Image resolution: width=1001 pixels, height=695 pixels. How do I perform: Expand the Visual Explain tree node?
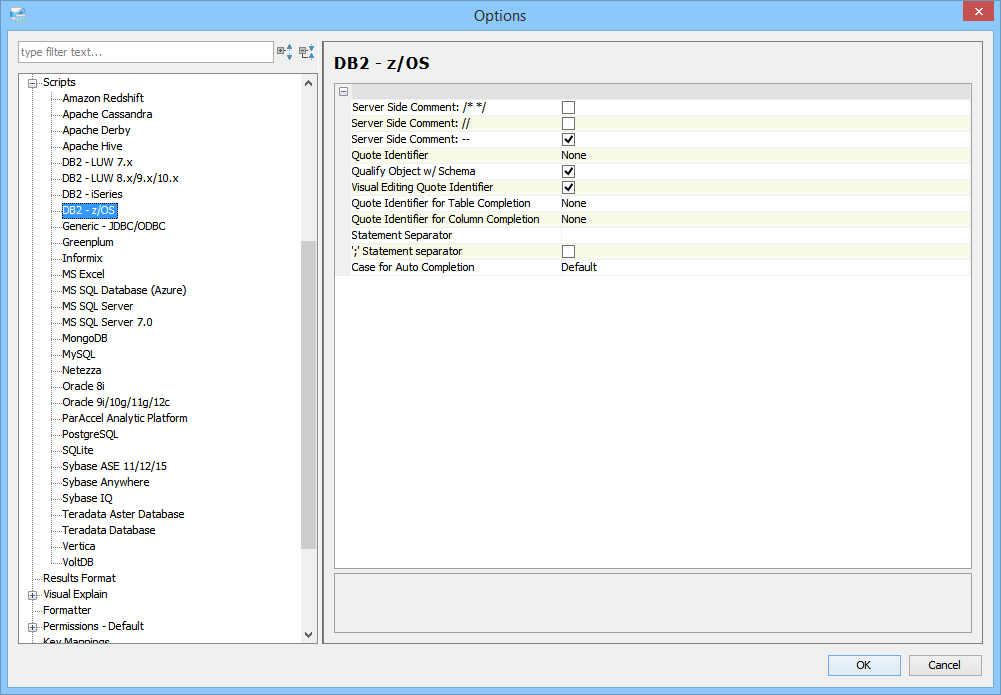click(33, 595)
